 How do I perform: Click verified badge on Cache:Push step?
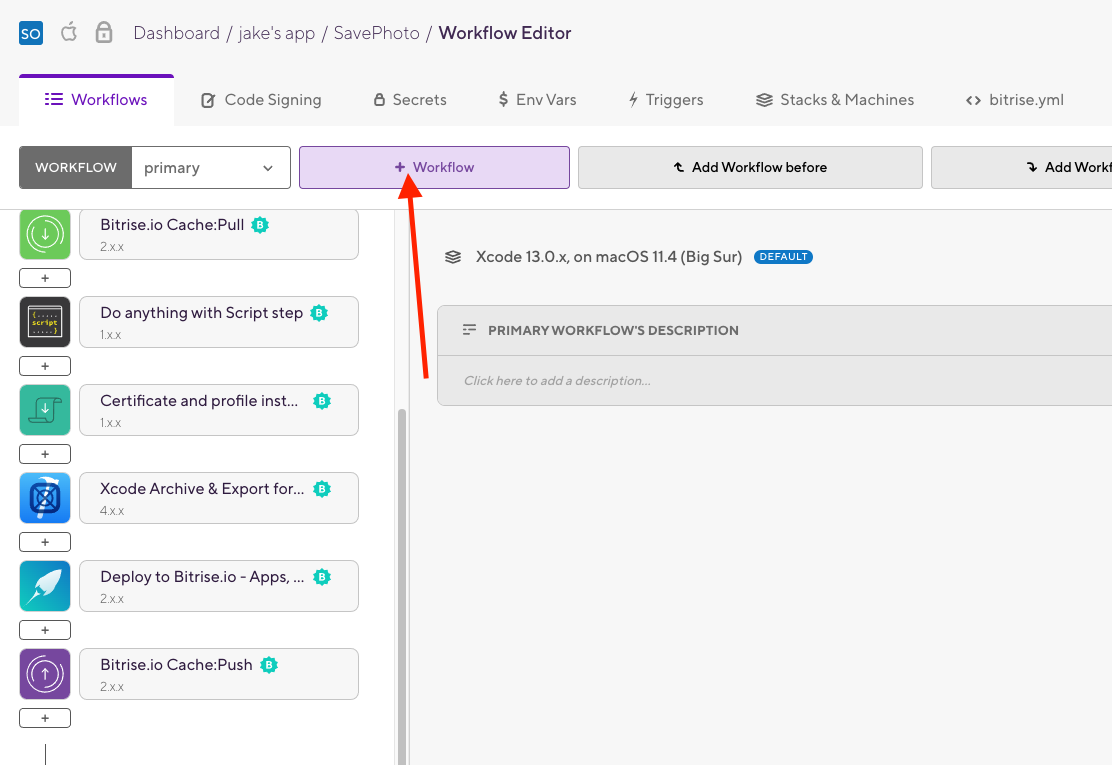coord(269,664)
